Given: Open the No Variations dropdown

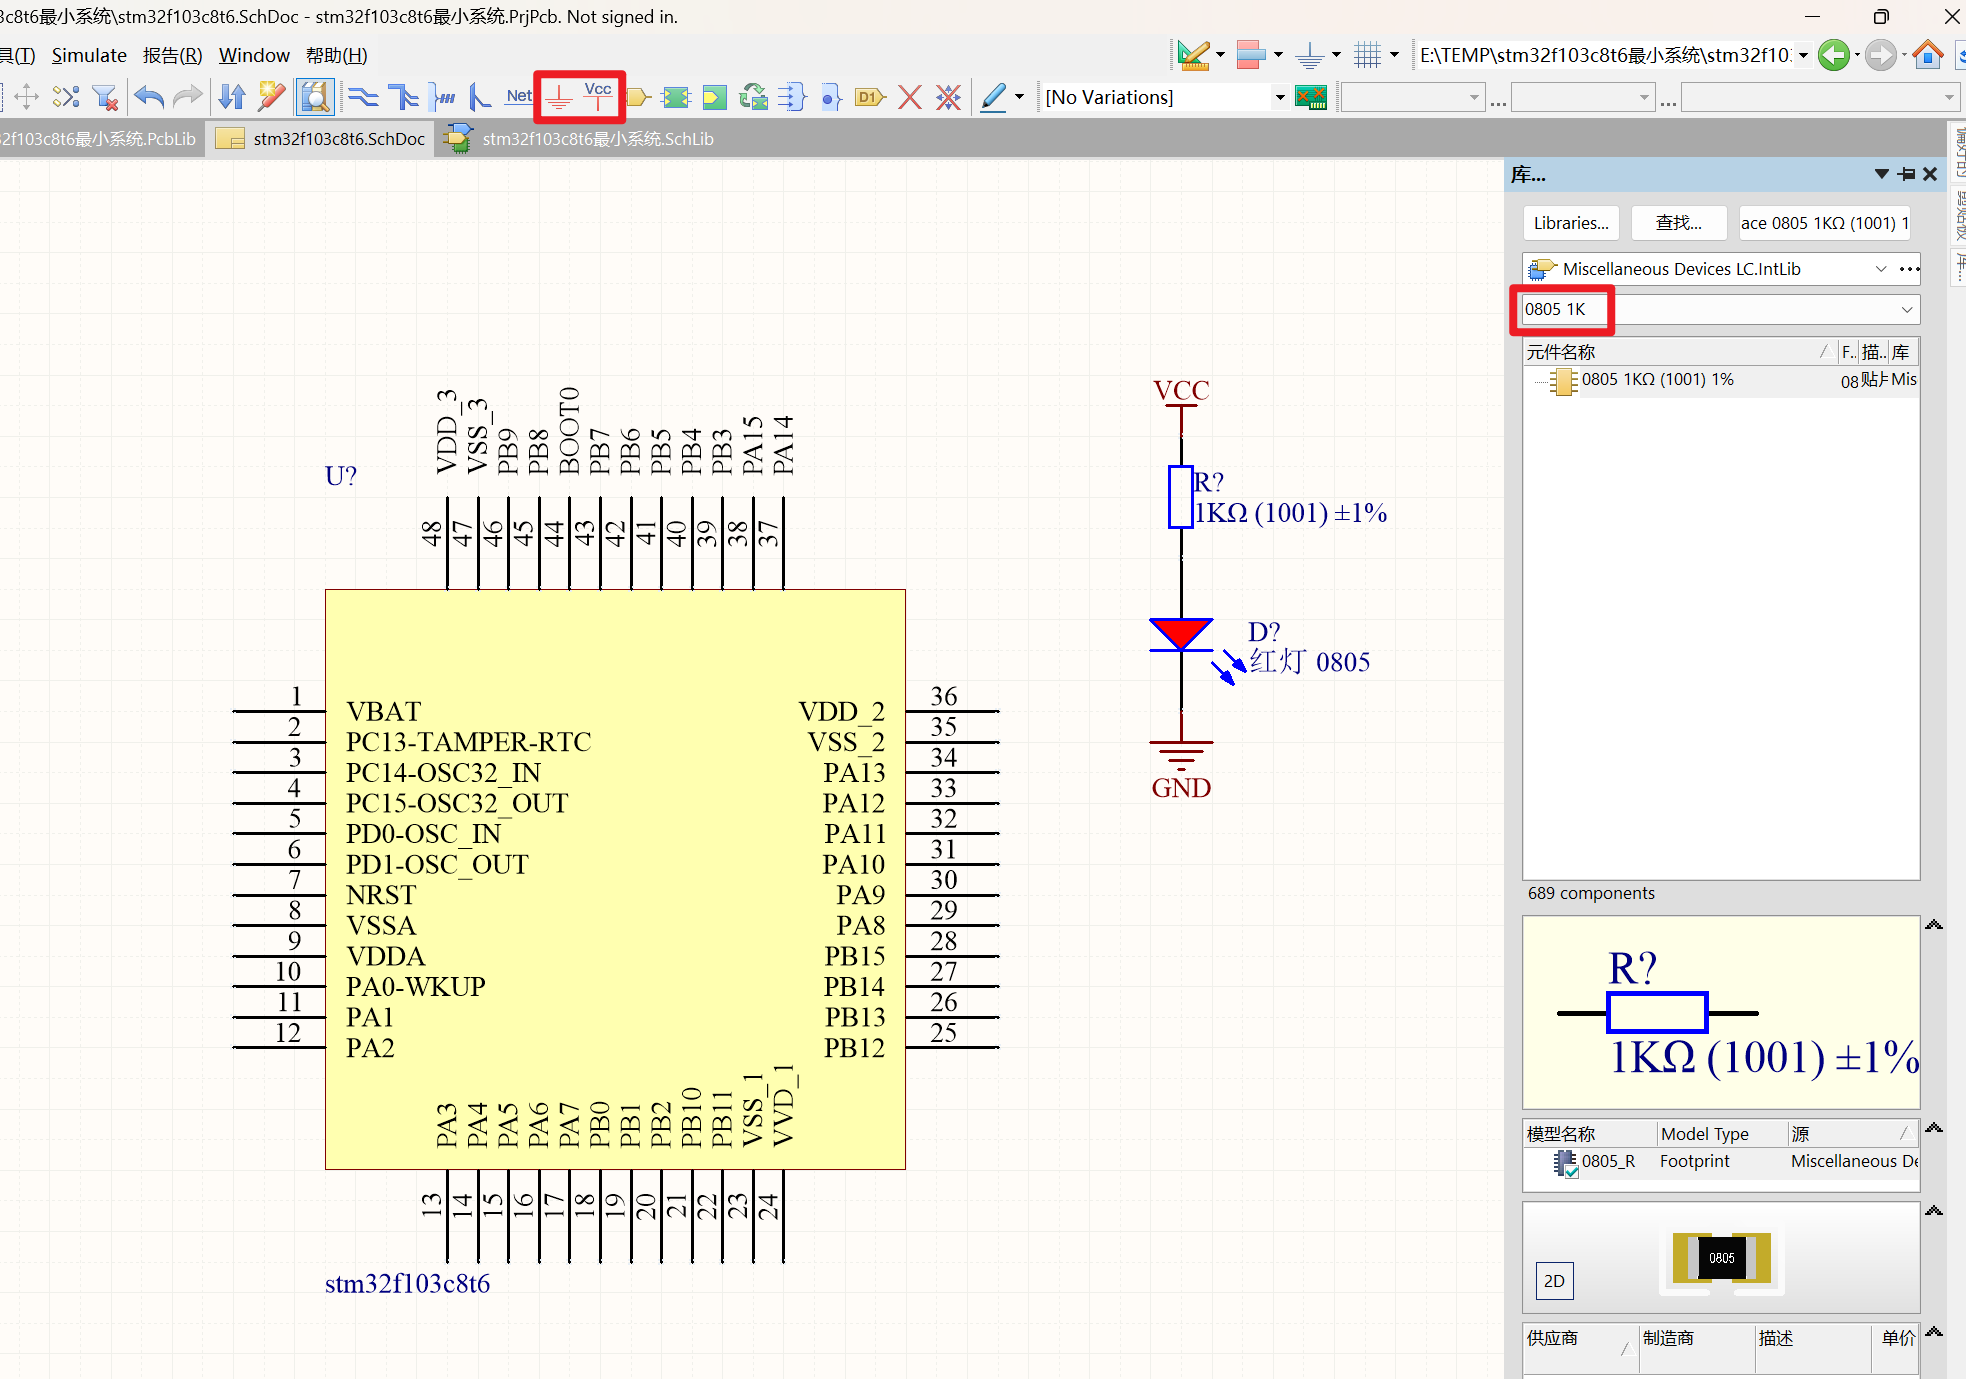Looking at the screenshot, I should click(x=1279, y=97).
